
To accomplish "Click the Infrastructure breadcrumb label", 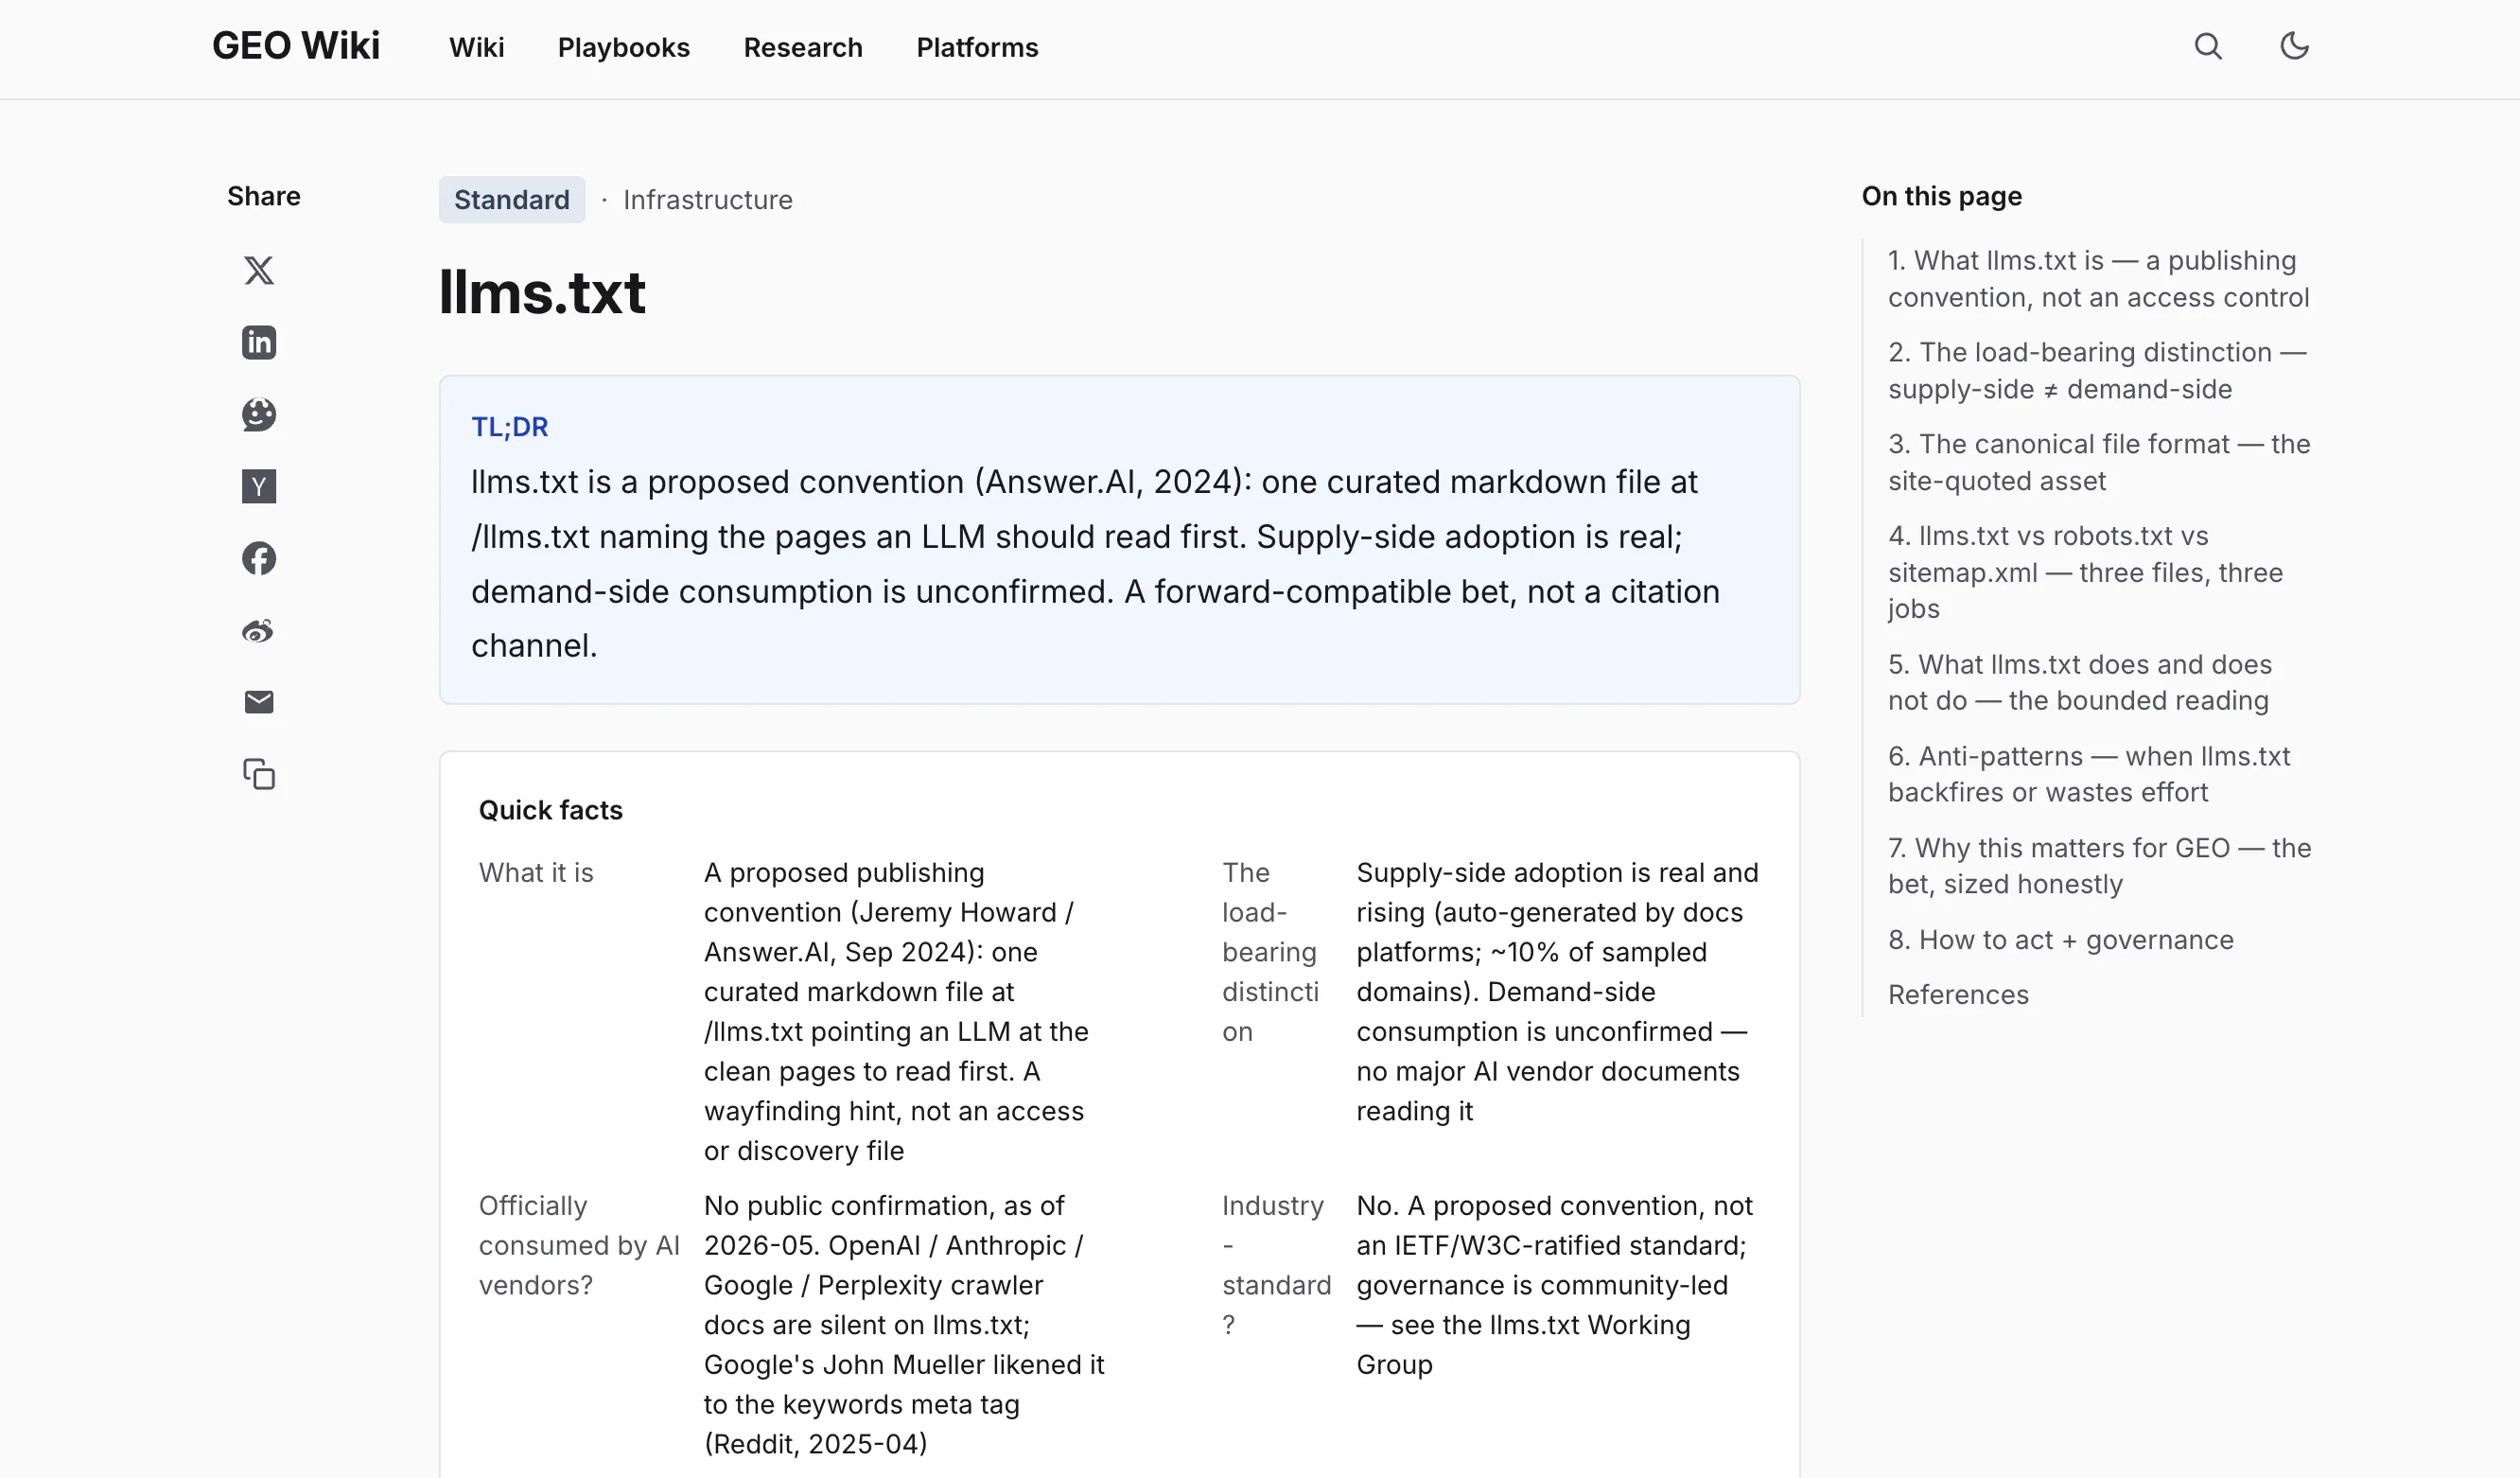I will (x=708, y=200).
